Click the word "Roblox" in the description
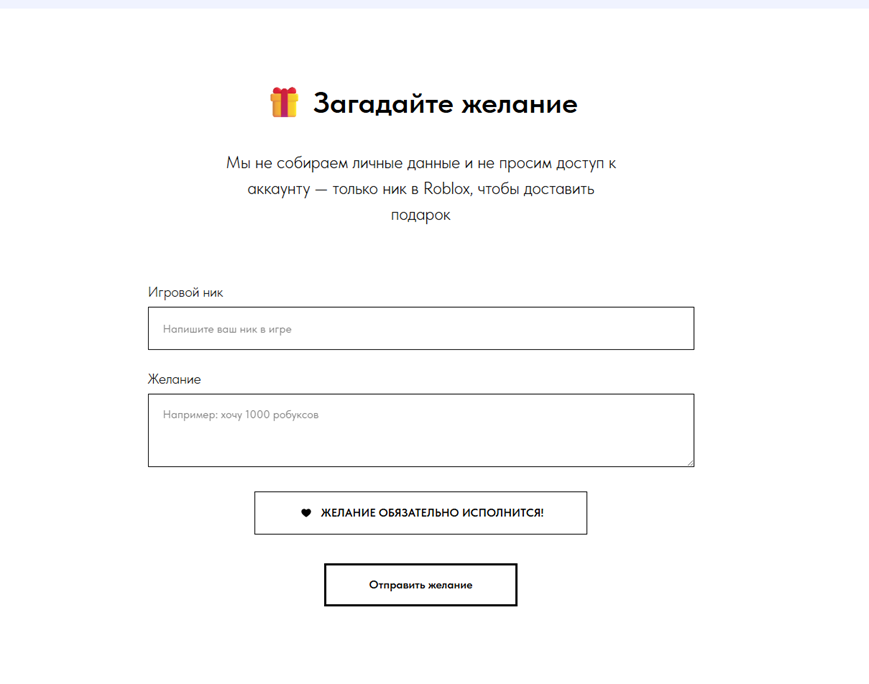This screenshot has width=869, height=684. [x=447, y=188]
